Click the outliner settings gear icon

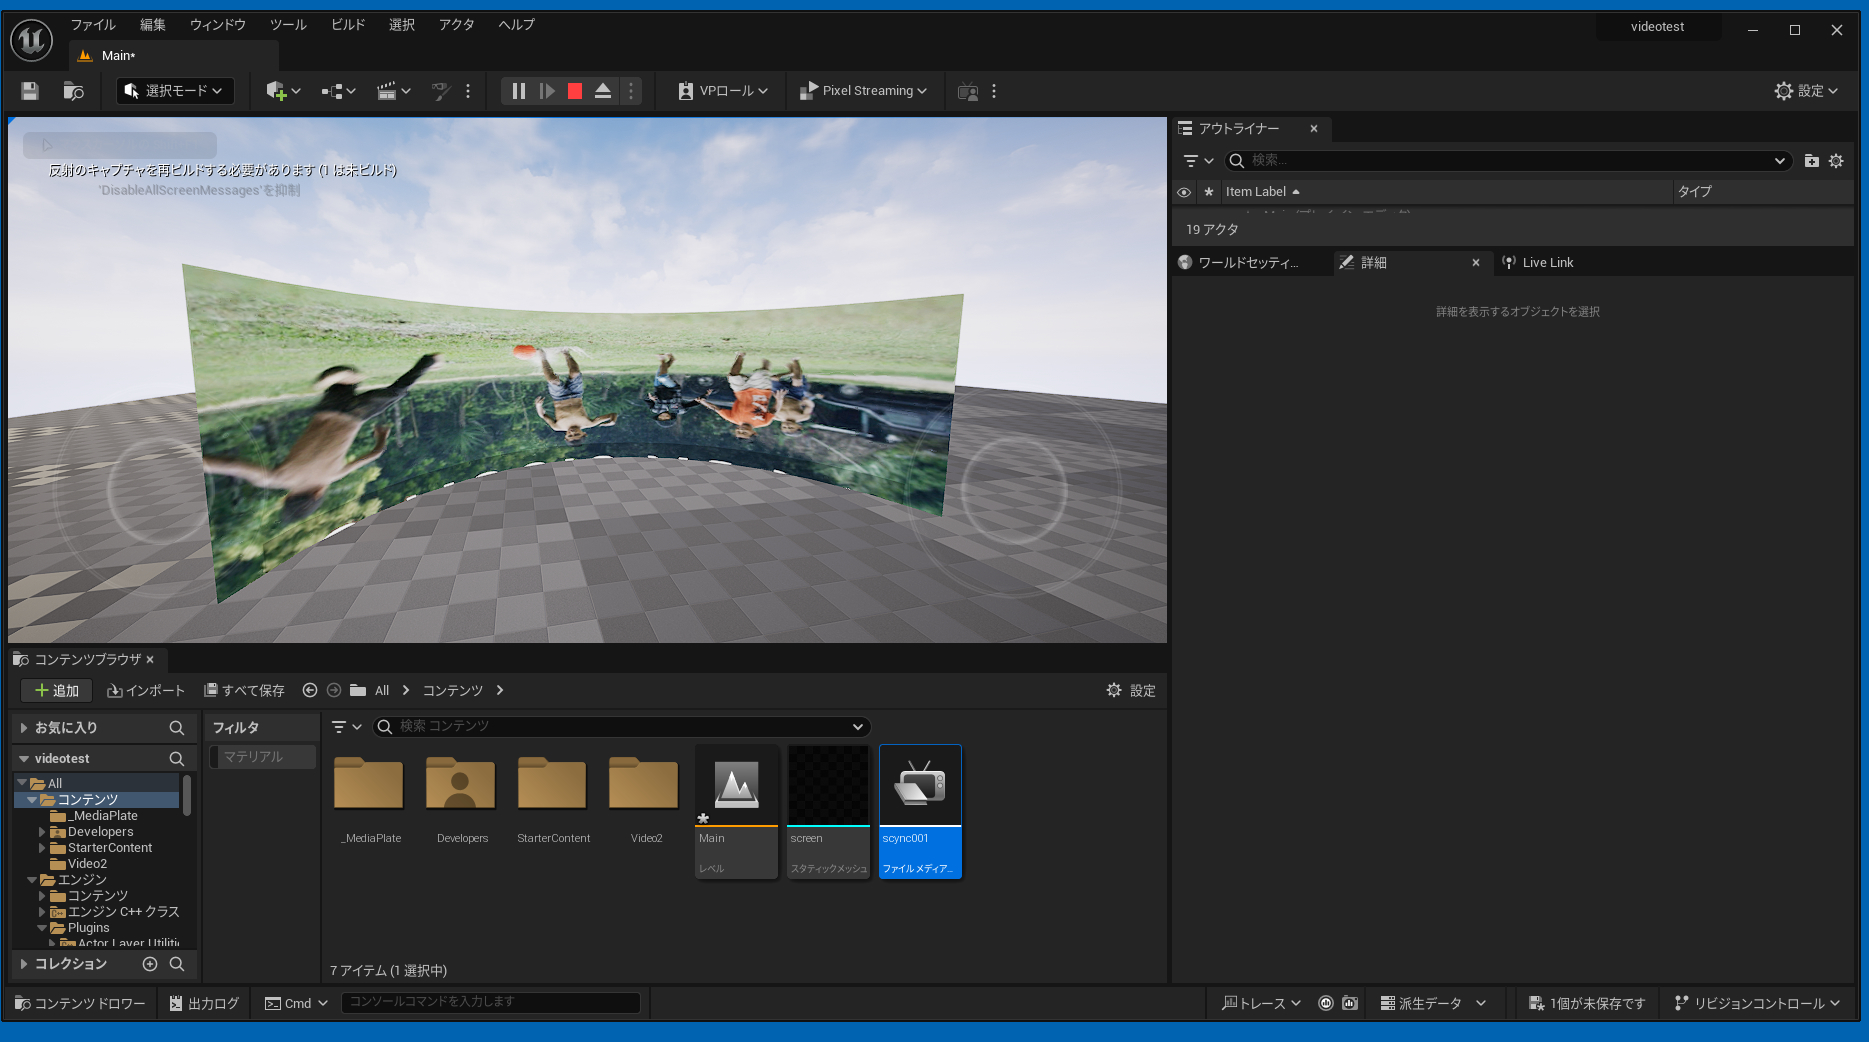1836,161
